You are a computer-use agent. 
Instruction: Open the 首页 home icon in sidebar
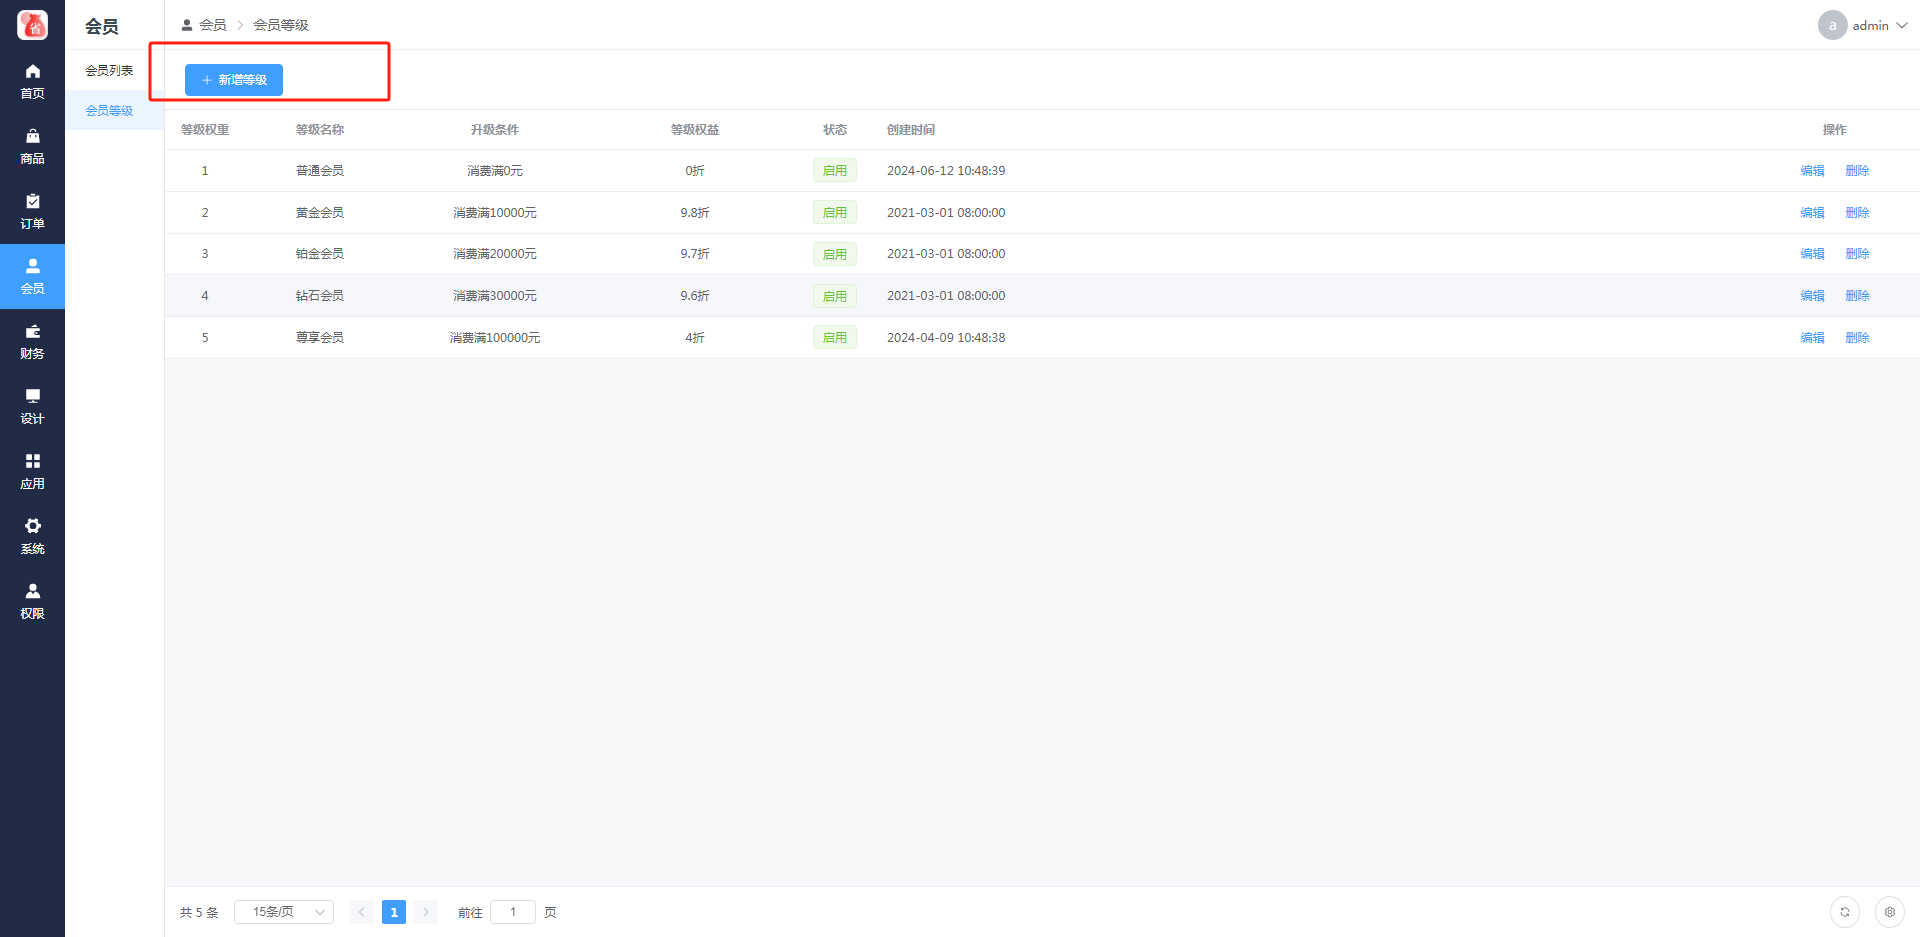pos(32,72)
